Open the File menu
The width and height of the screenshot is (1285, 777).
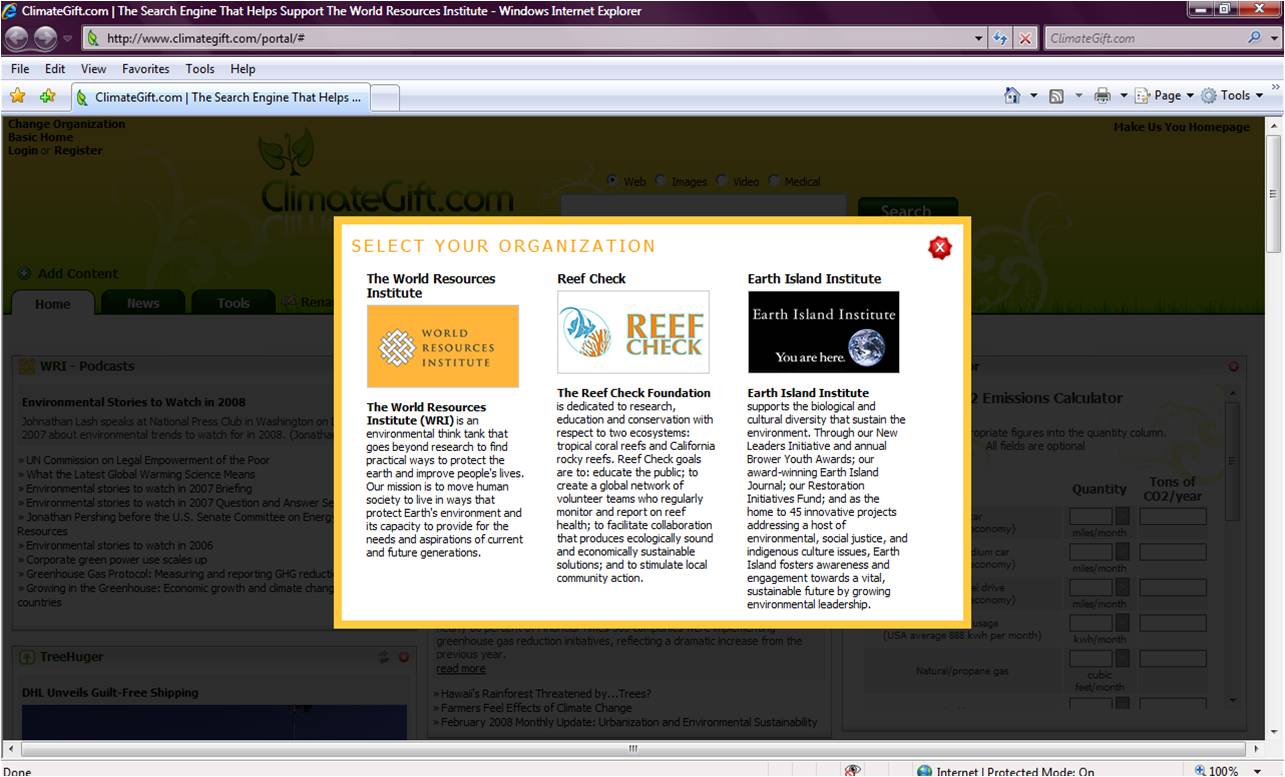coord(20,69)
